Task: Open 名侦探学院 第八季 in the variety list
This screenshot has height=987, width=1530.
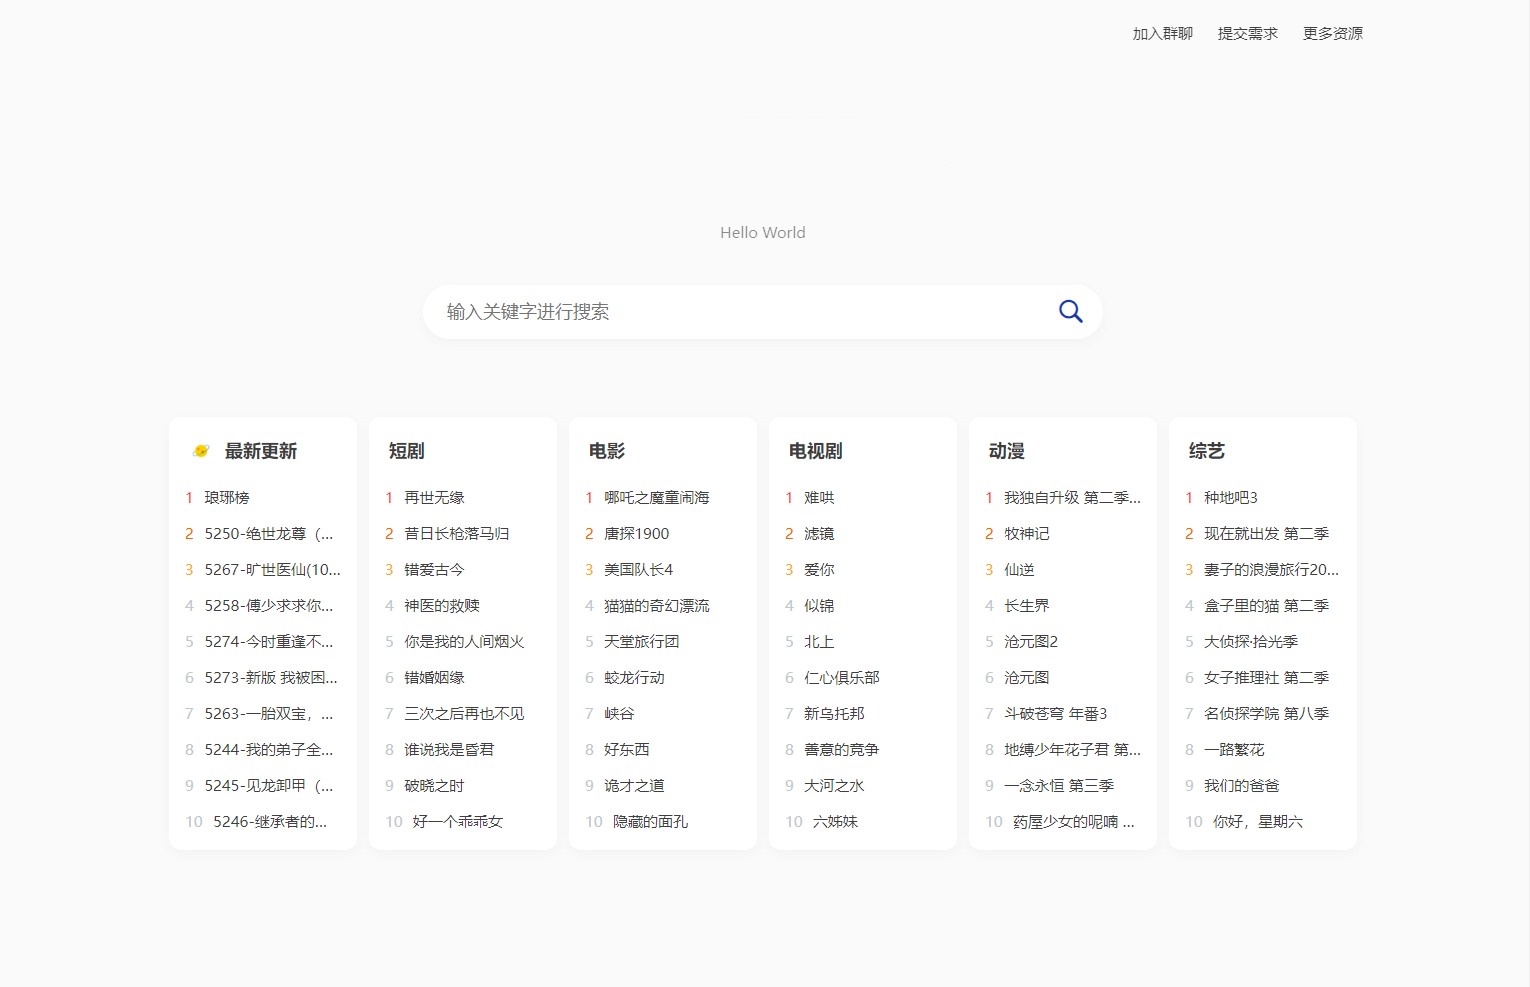Action: 1266,713
